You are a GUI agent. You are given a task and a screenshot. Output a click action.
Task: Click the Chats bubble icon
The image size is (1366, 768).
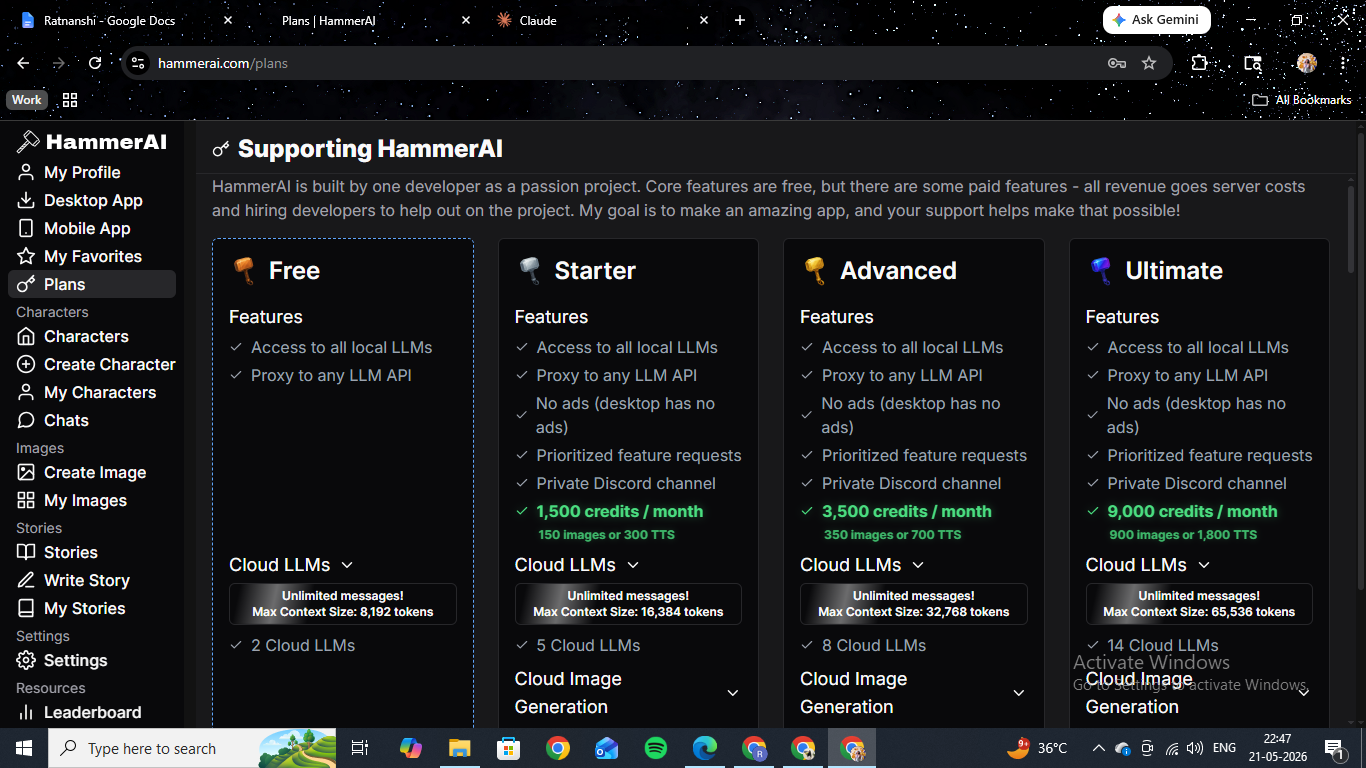click(26, 420)
